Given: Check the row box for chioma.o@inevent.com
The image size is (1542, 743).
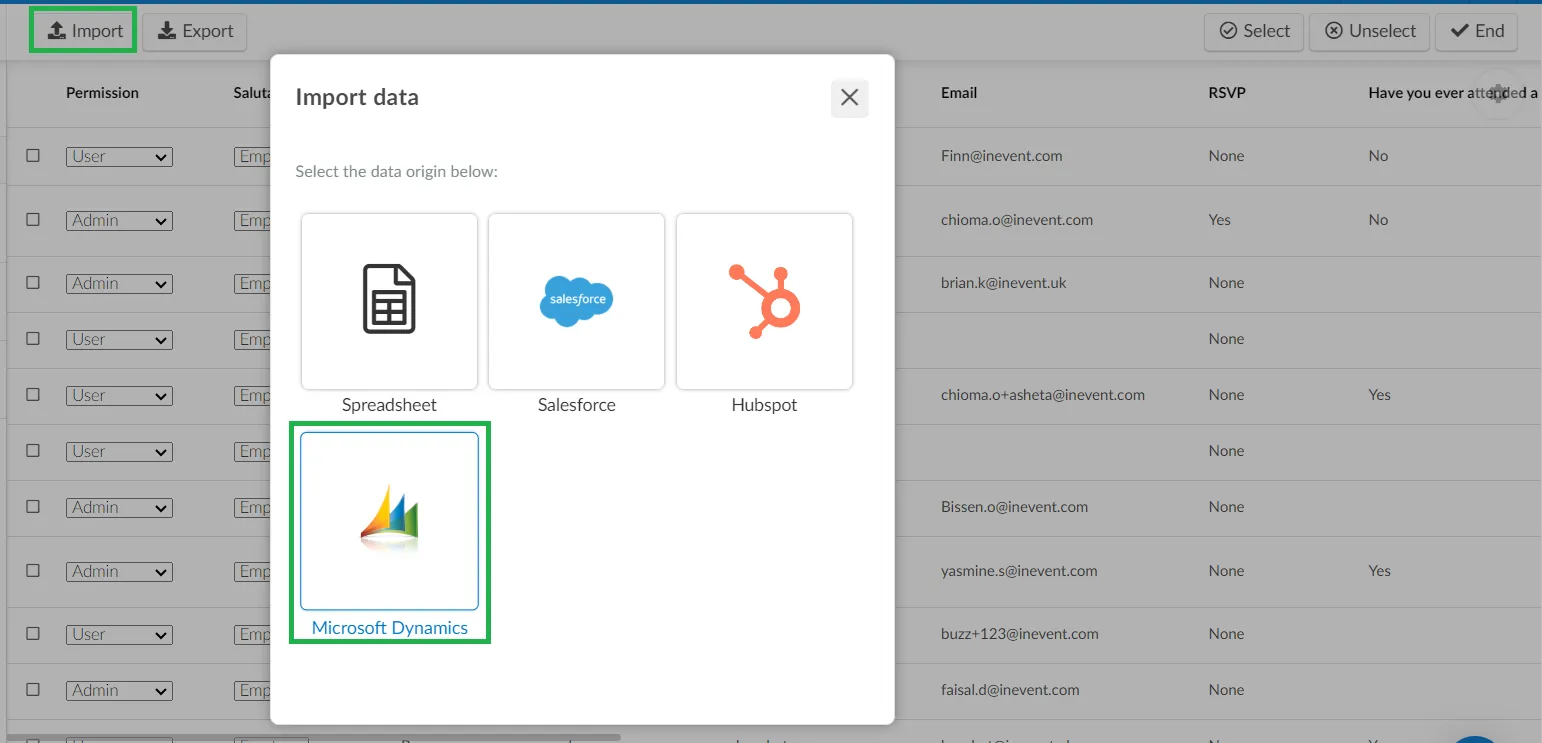Looking at the screenshot, I should (x=33, y=220).
